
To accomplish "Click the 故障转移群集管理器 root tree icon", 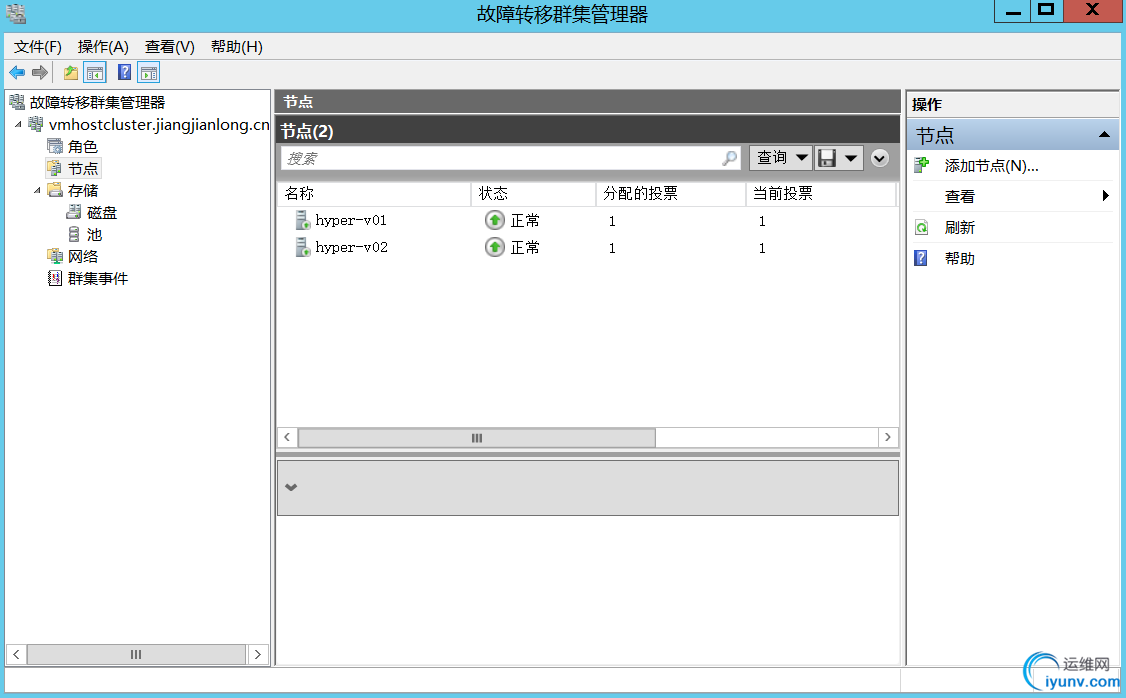I will click(x=17, y=103).
